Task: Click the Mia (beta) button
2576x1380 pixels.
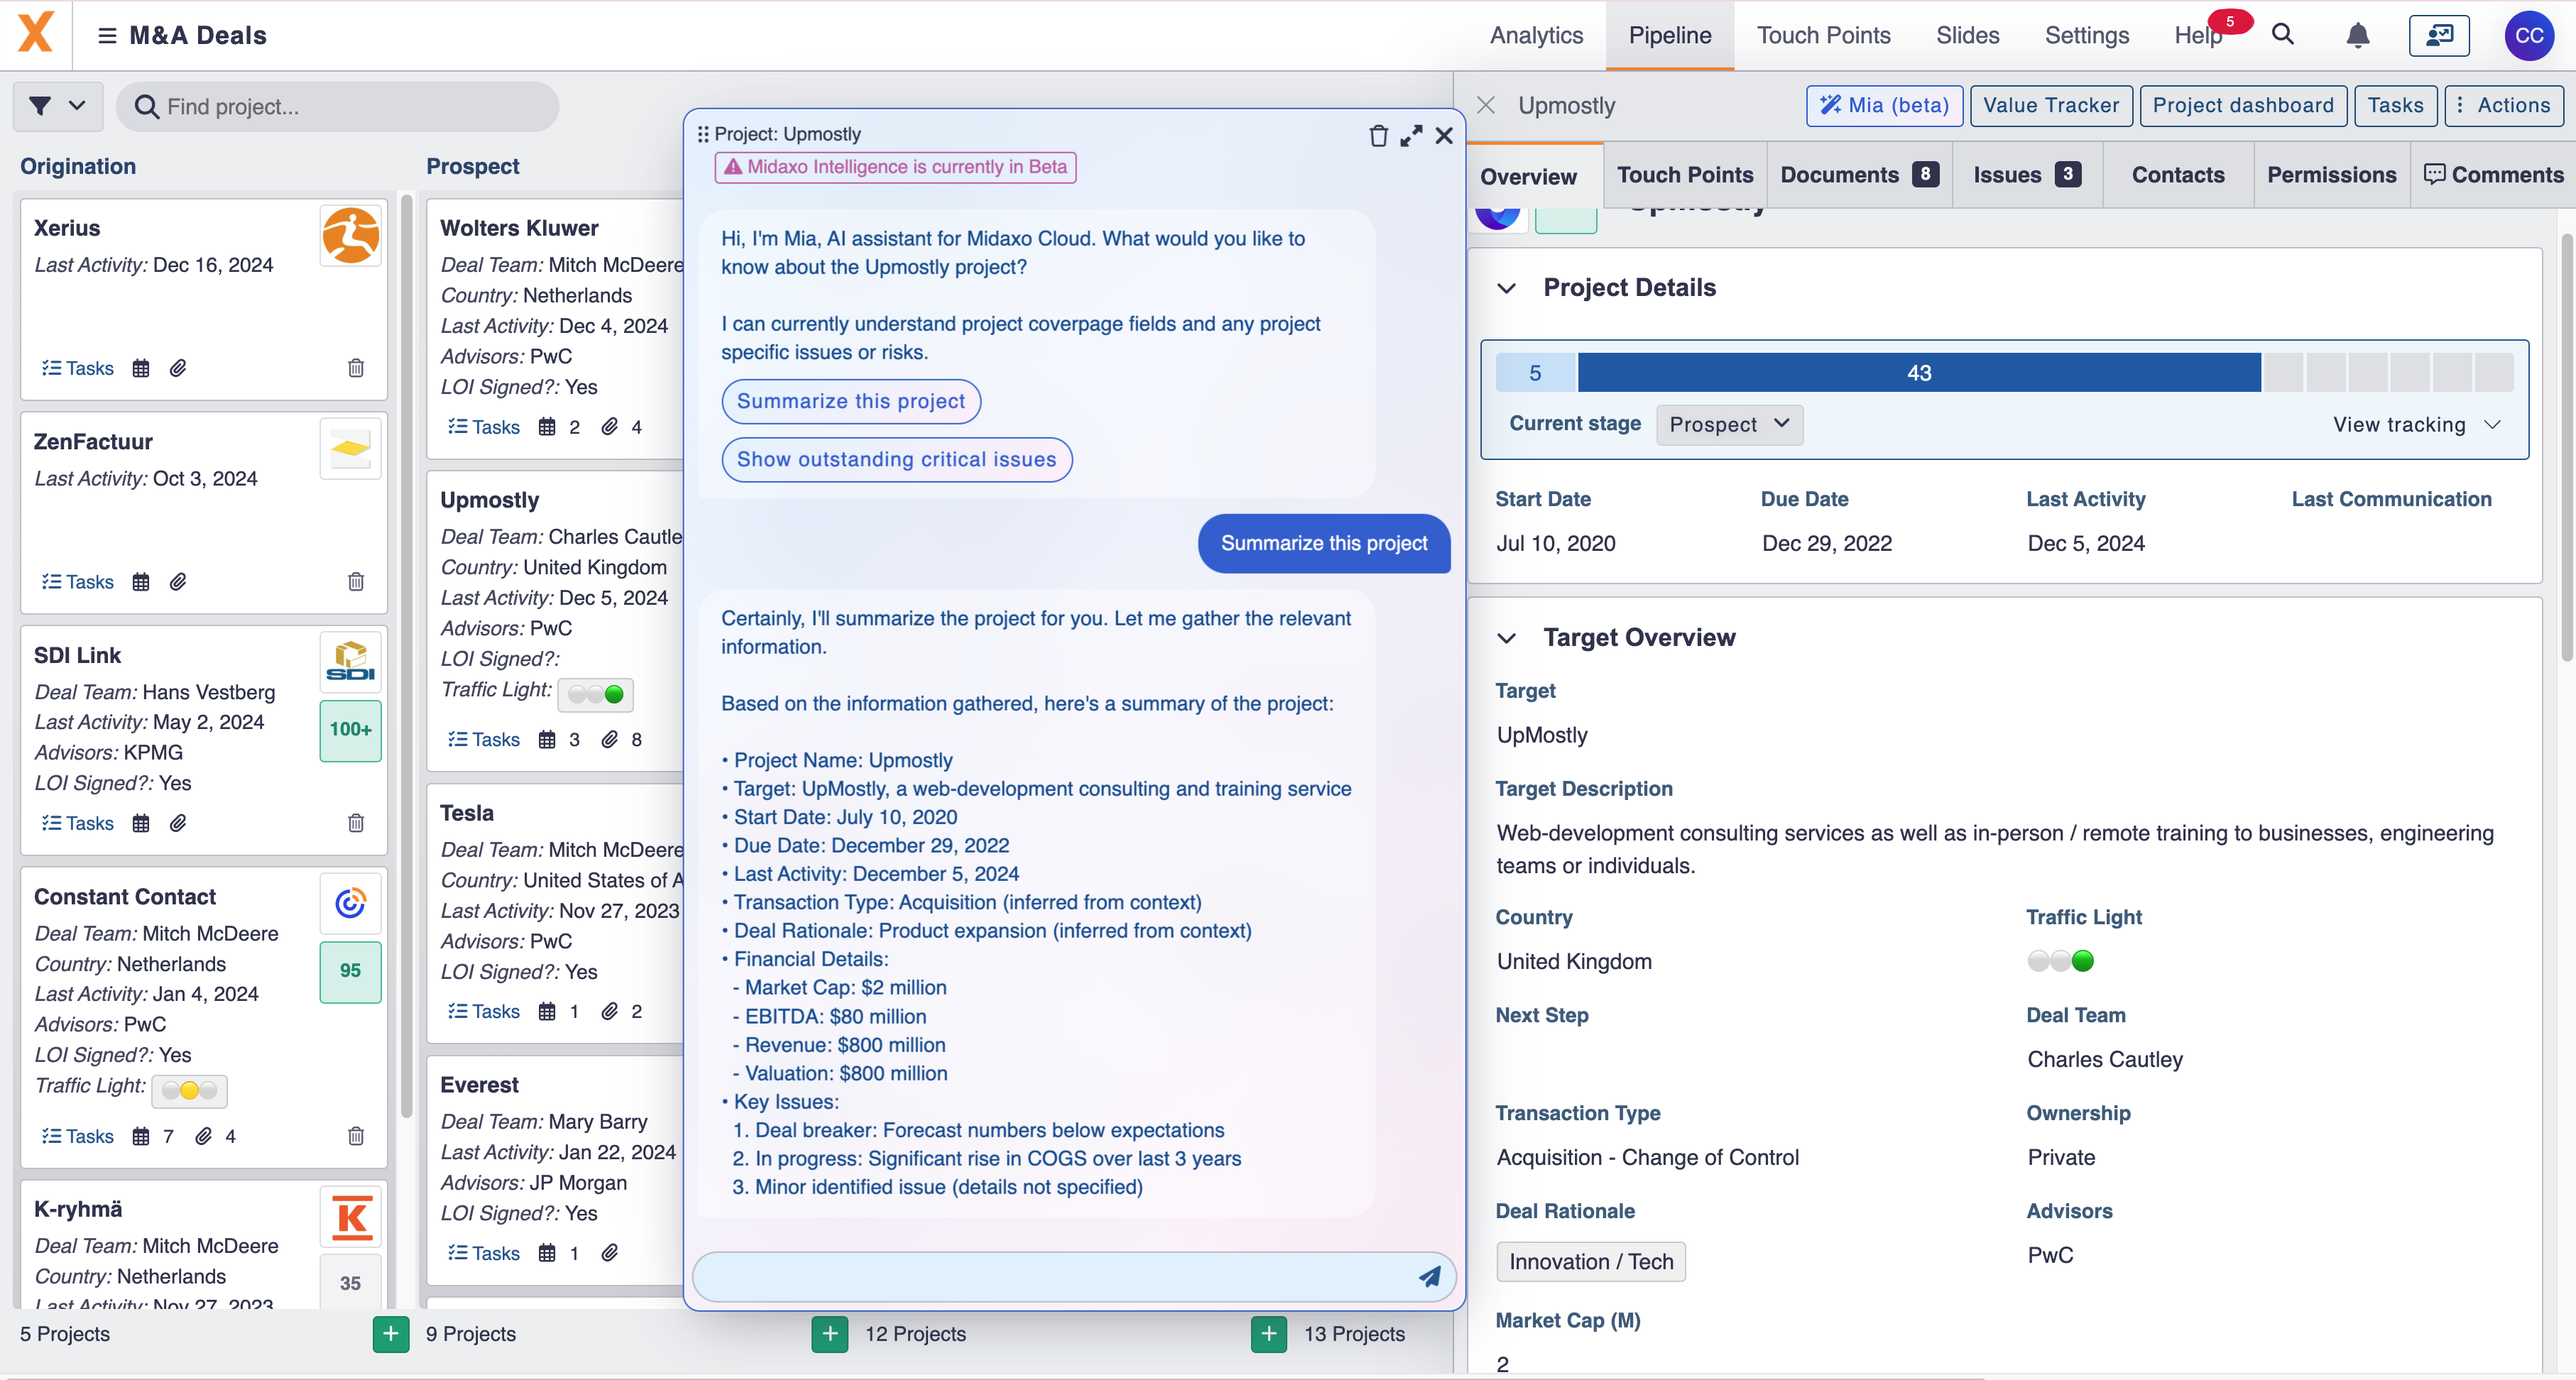Action: (x=1885, y=105)
